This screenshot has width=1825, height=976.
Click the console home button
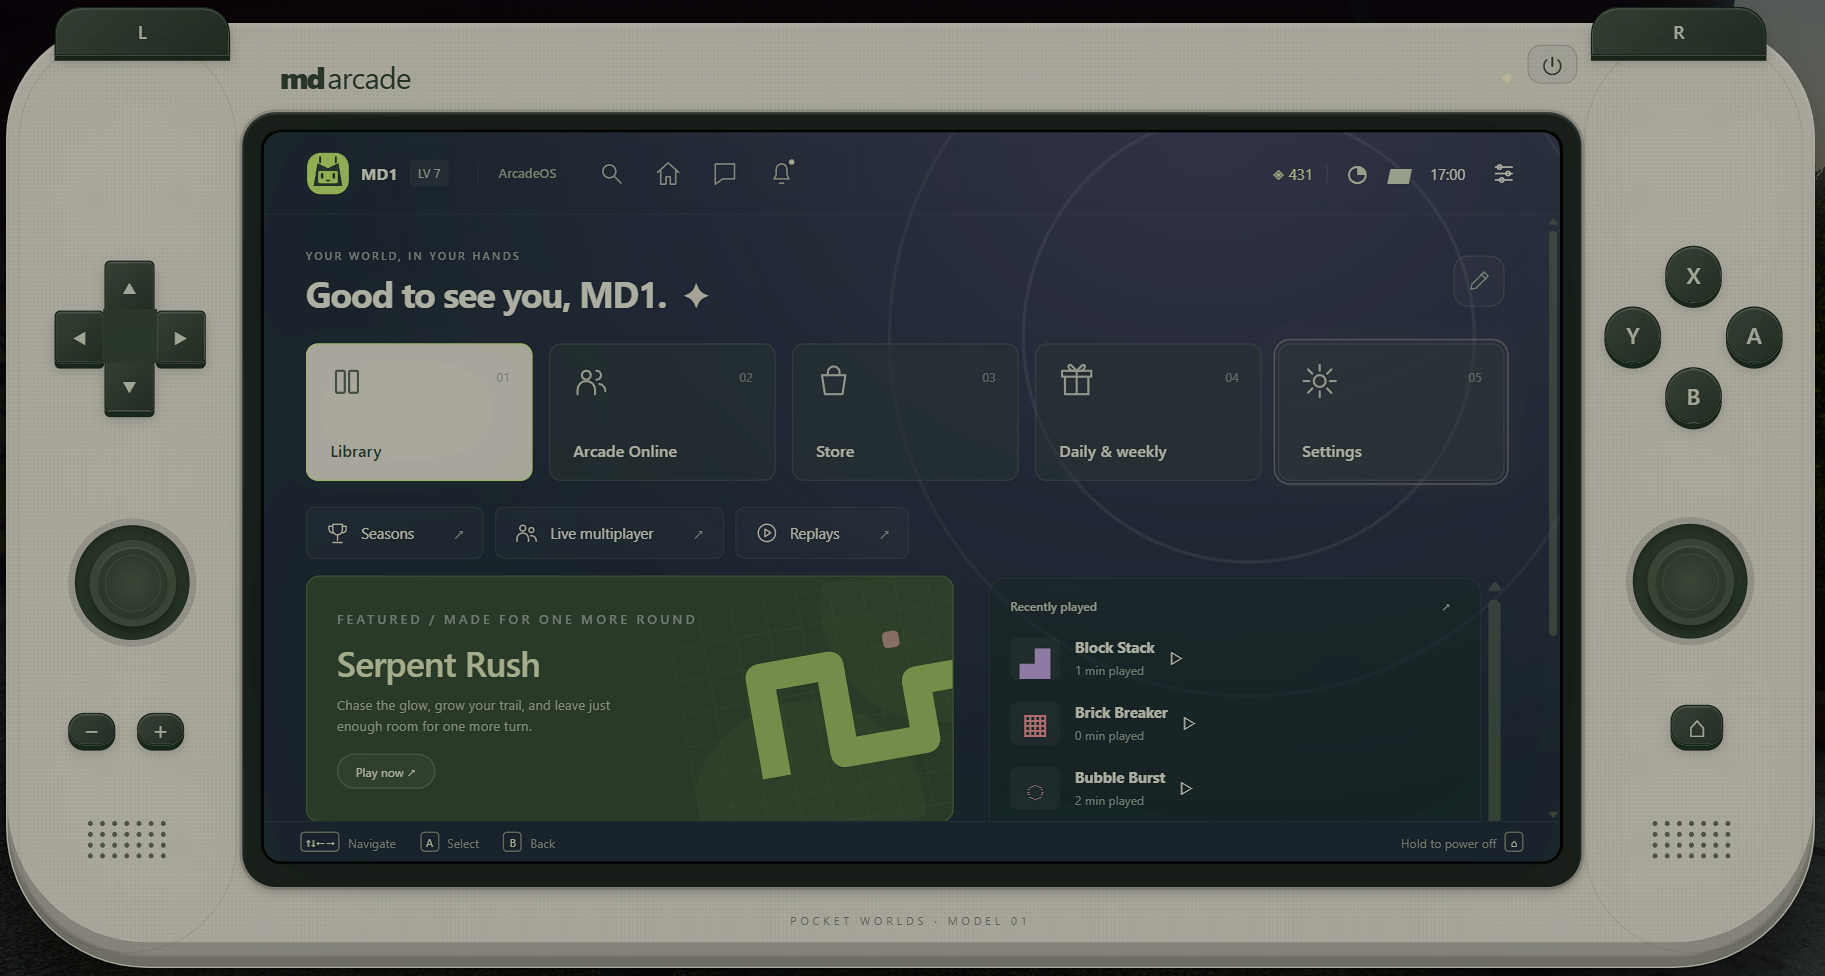click(1697, 728)
